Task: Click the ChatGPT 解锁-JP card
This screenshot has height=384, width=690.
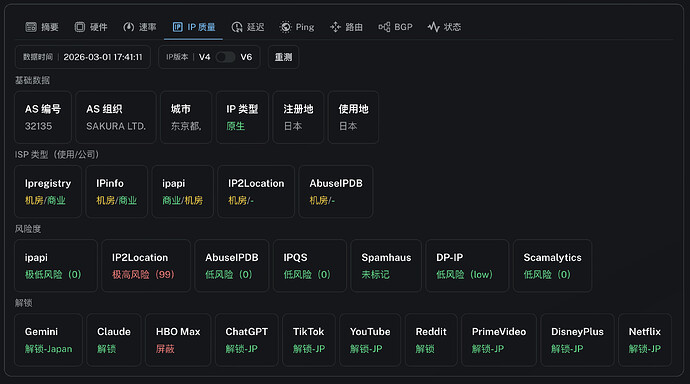Action: click(x=246, y=340)
